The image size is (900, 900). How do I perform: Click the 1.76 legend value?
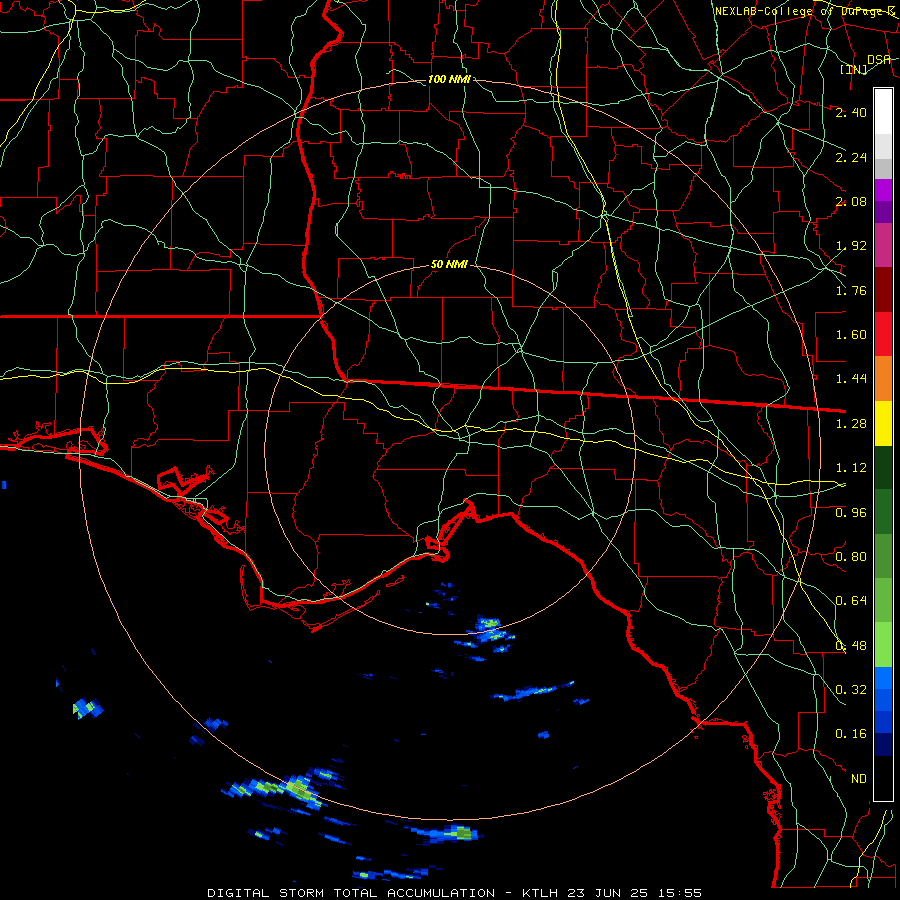coord(851,290)
